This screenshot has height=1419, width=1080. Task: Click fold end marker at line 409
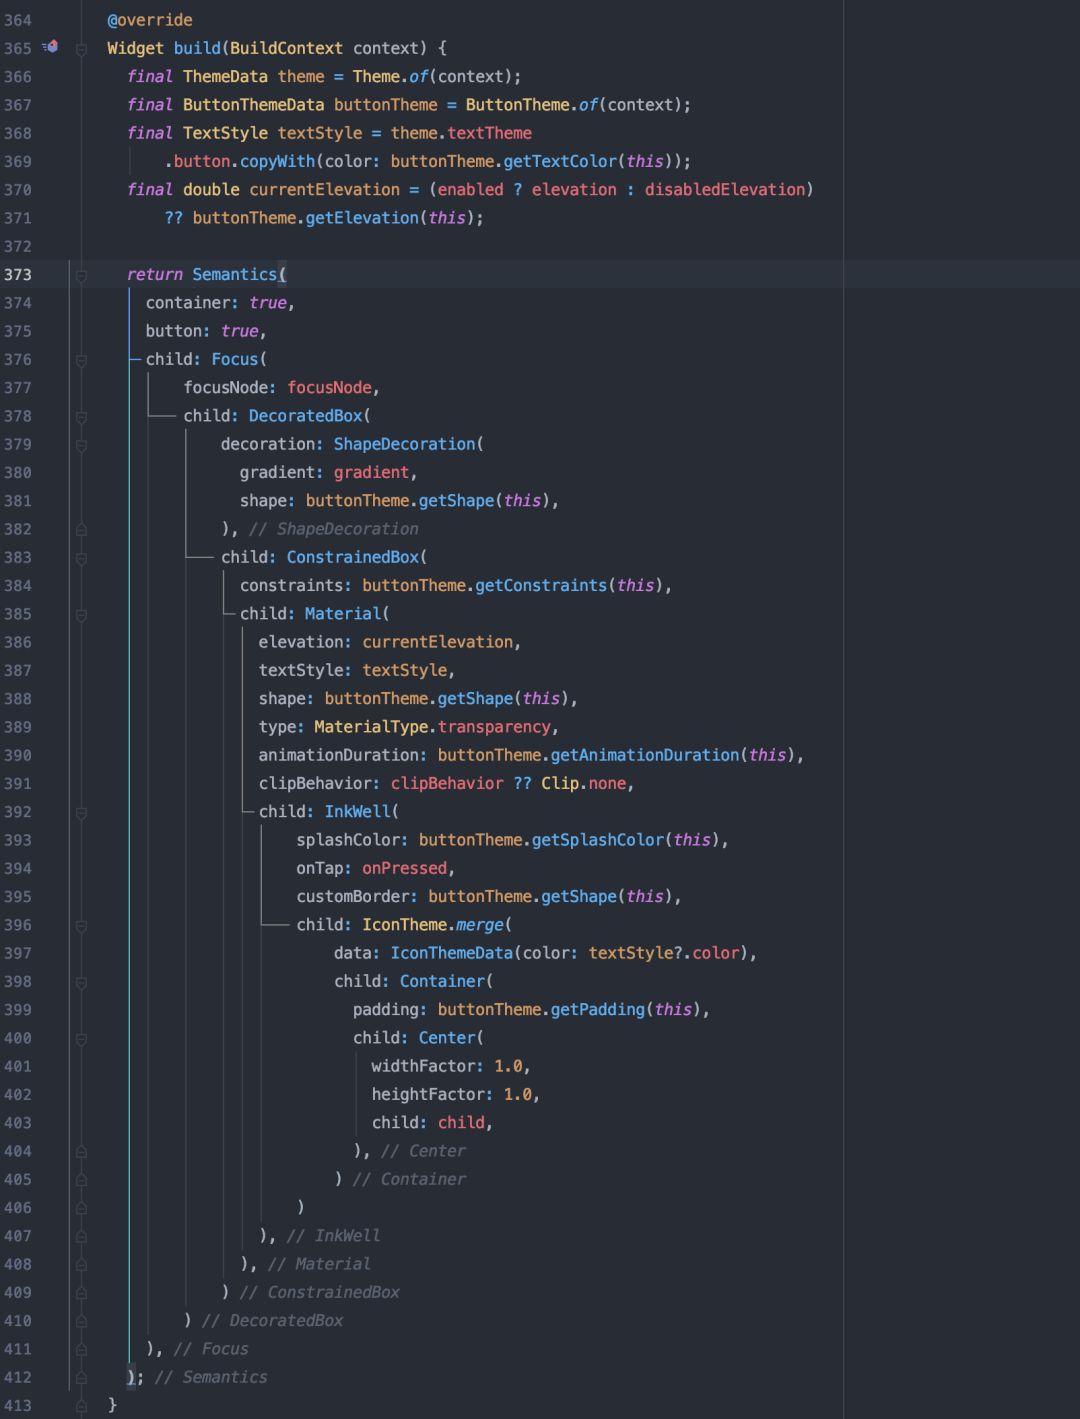coord(81,1293)
